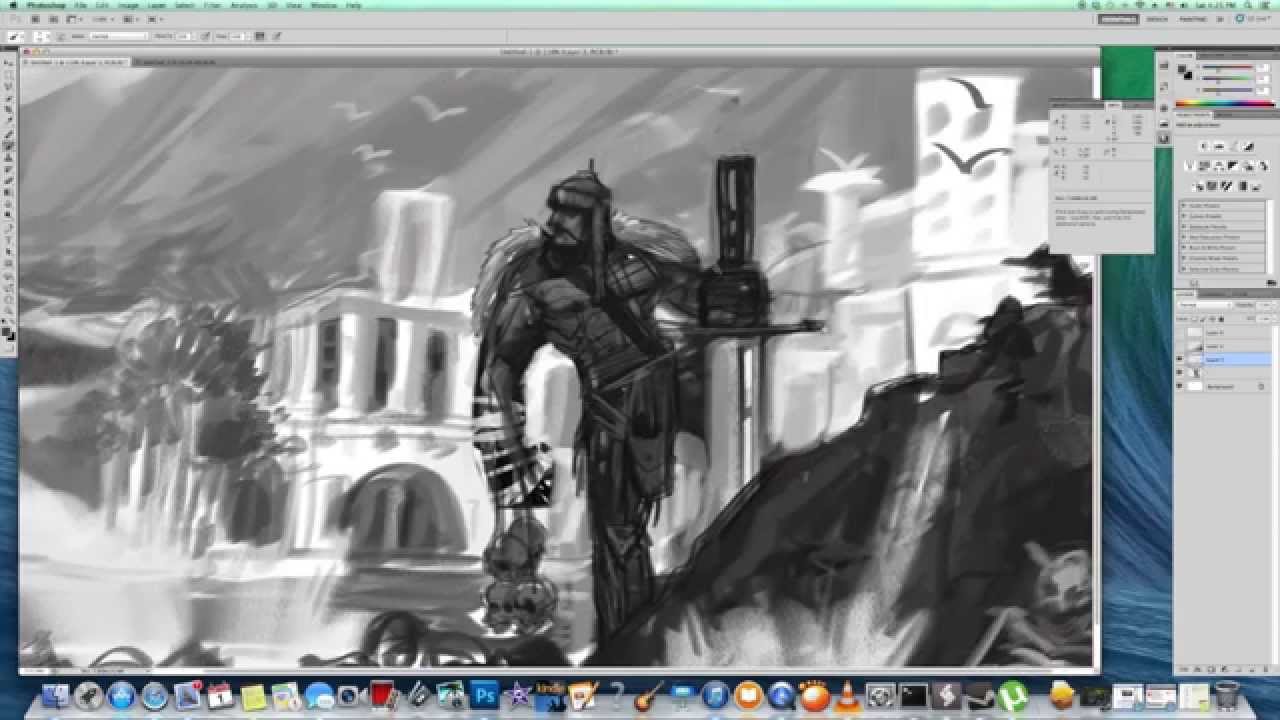The image size is (1280, 720).
Task: Pick a color from the spectrum ramp
Action: coord(1224,104)
